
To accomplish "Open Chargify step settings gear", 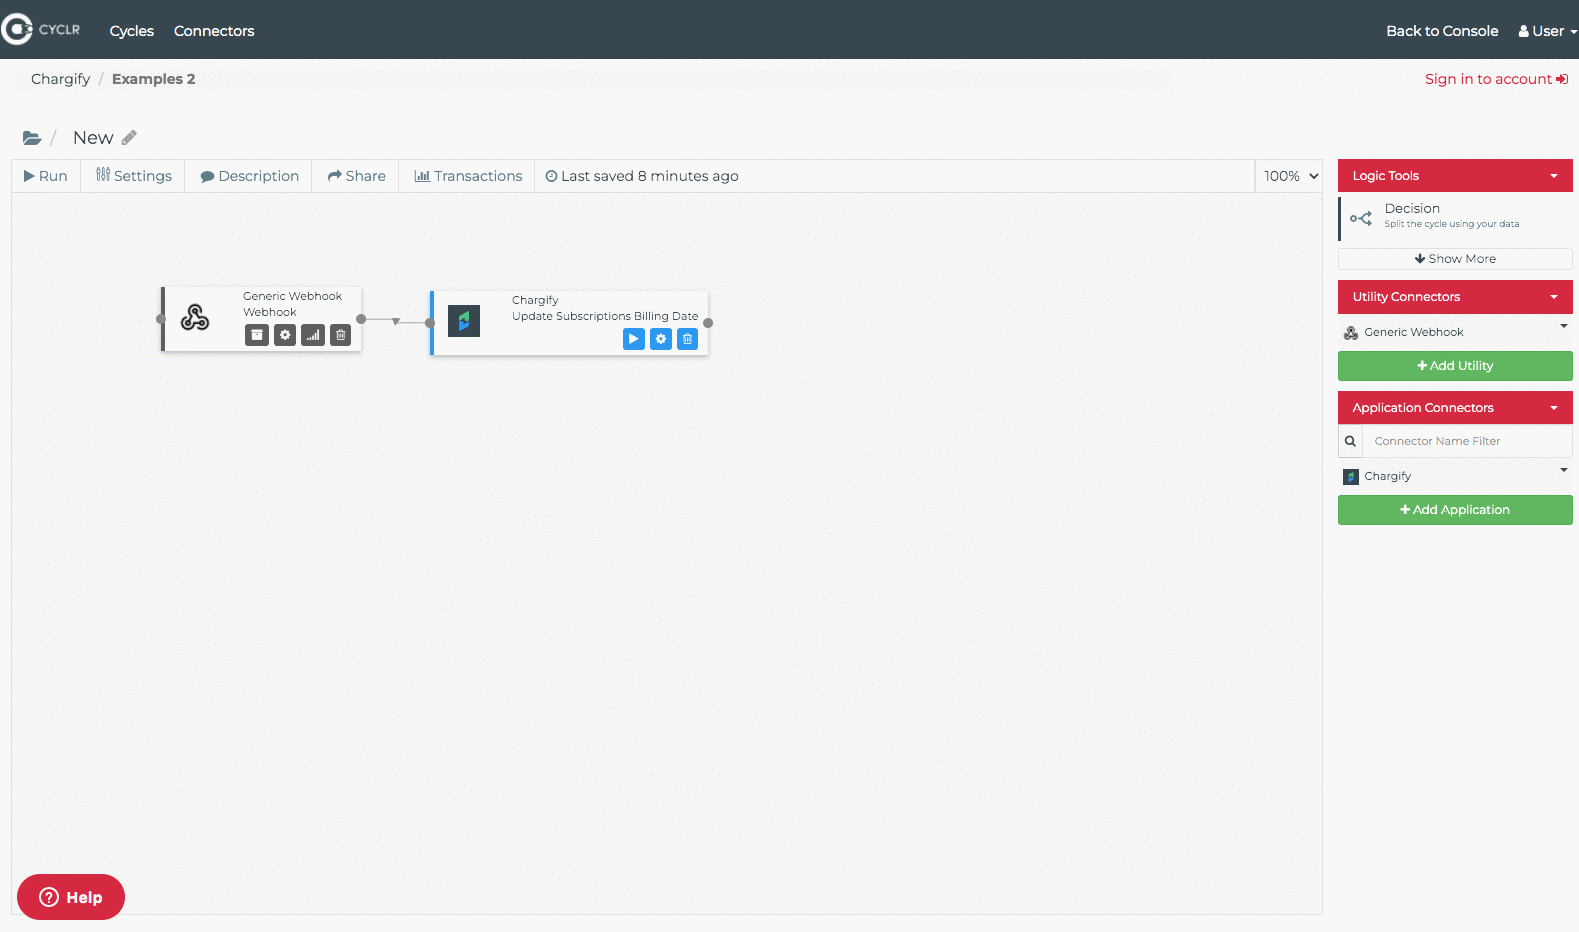I will coord(661,339).
